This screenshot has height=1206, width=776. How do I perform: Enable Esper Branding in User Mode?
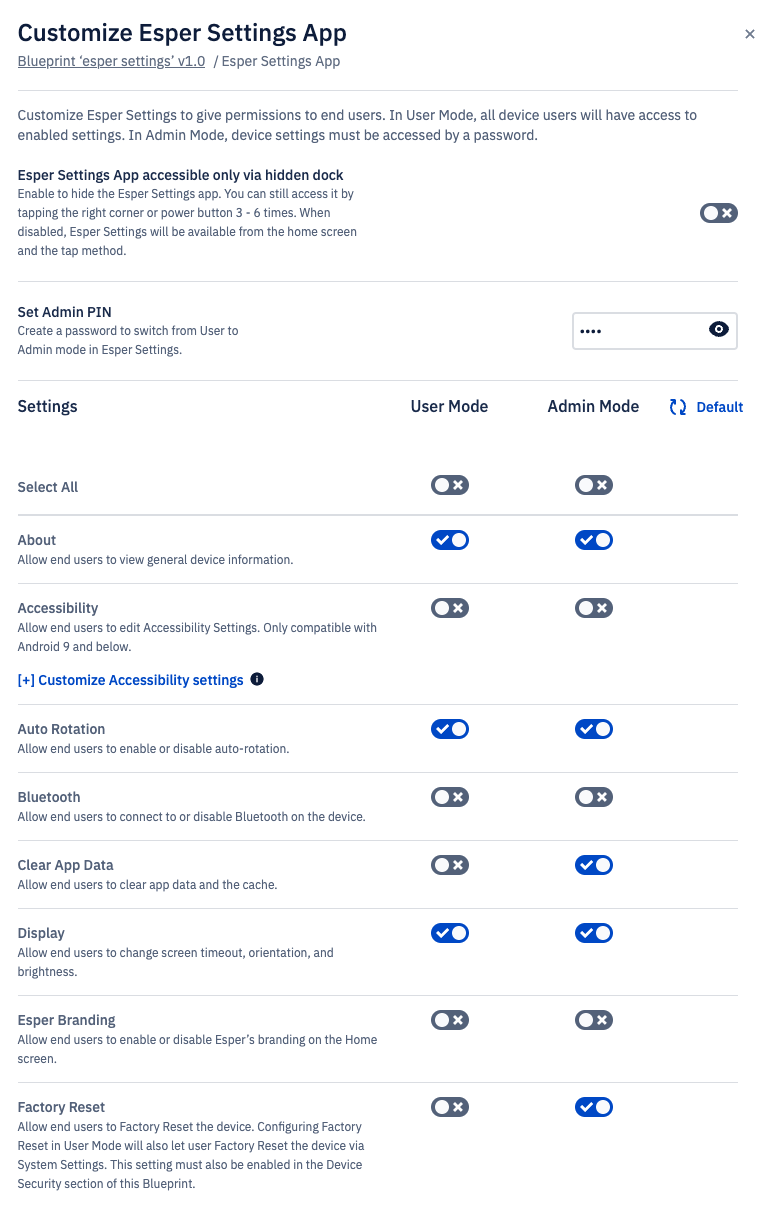tap(450, 1020)
